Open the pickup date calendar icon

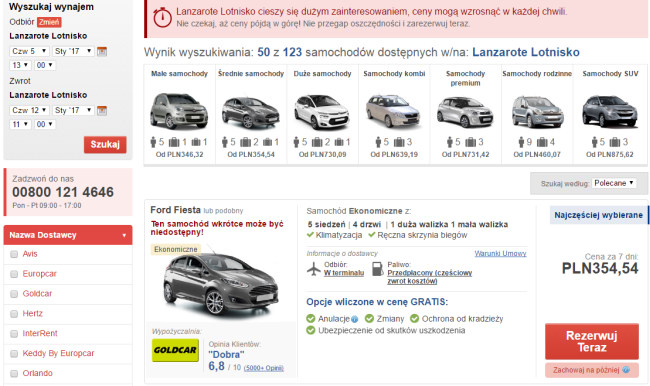pos(102,51)
